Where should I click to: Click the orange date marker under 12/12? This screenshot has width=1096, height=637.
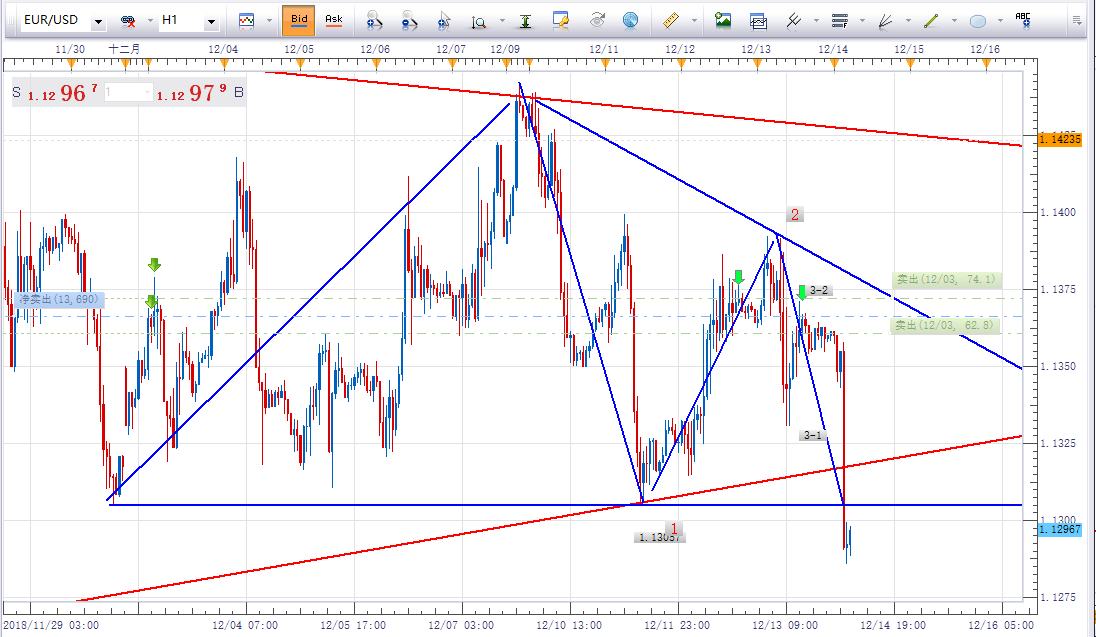click(x=682, y=64)
